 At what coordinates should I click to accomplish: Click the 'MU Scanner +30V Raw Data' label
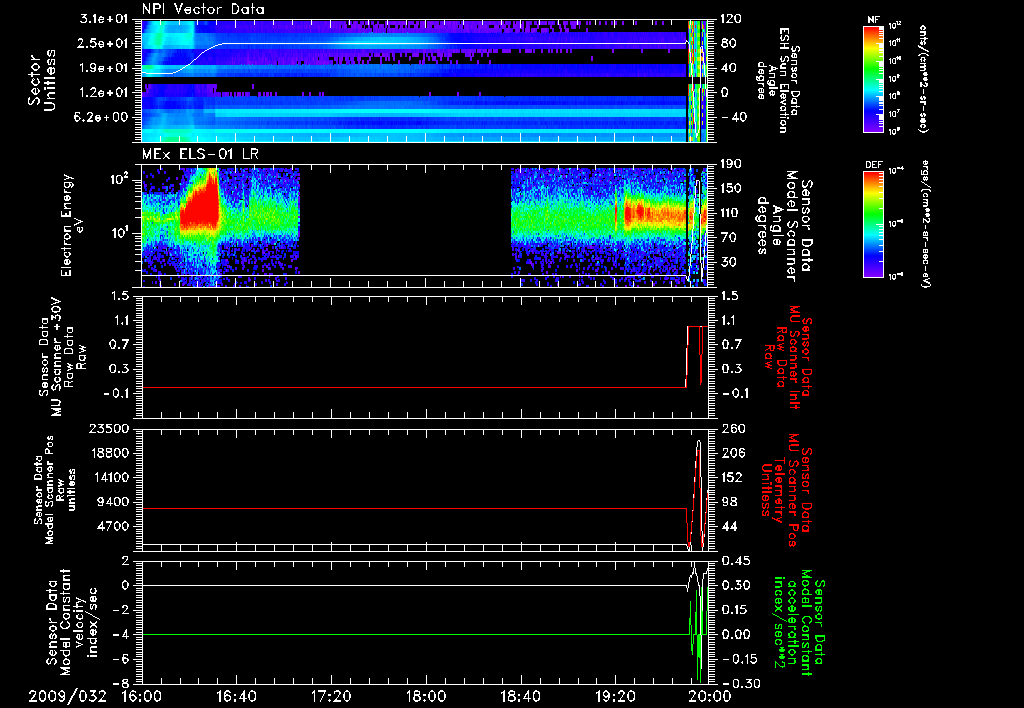(x=62, y=357)
